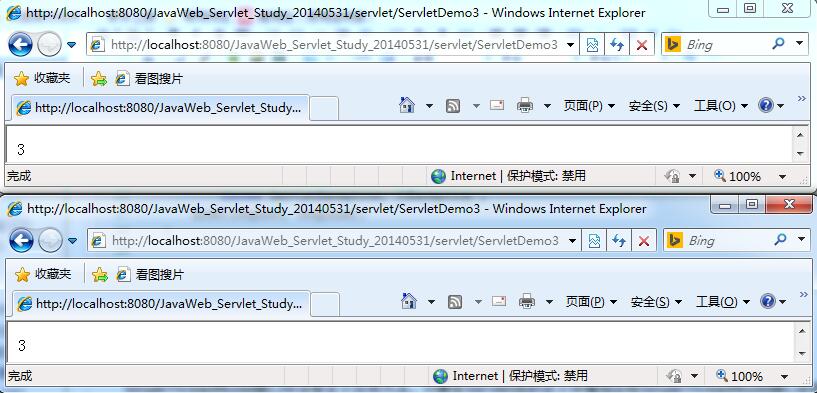This screenshot has width=817, height=393.
Task: Open Help icon menu in bottom window
Action: (774, 301)
